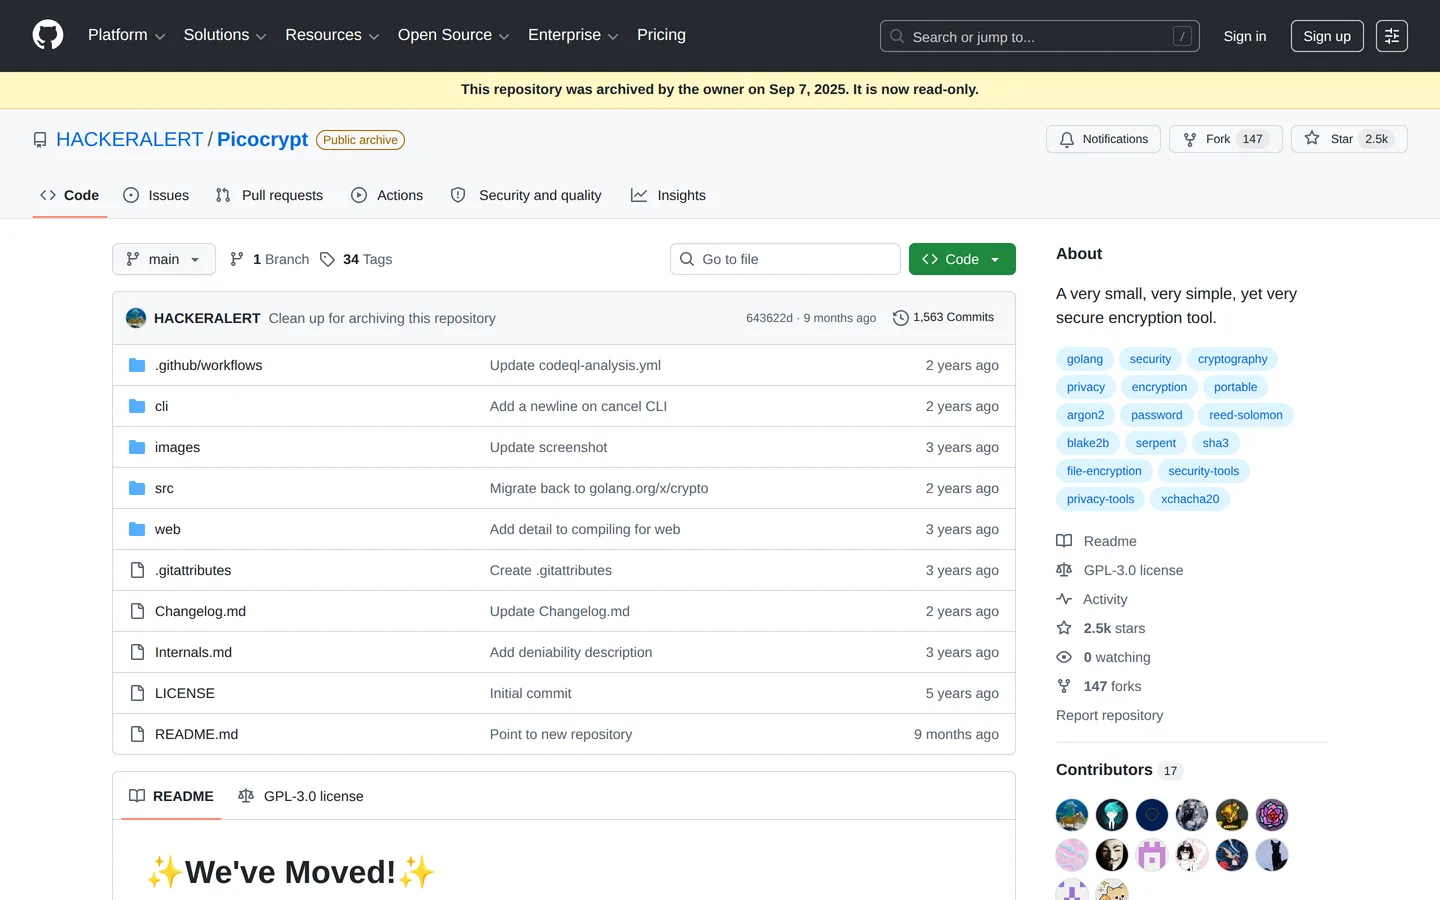Click the star icon beside 2.5k stars
This screenshot has height=900, width=1440.
1064,628
